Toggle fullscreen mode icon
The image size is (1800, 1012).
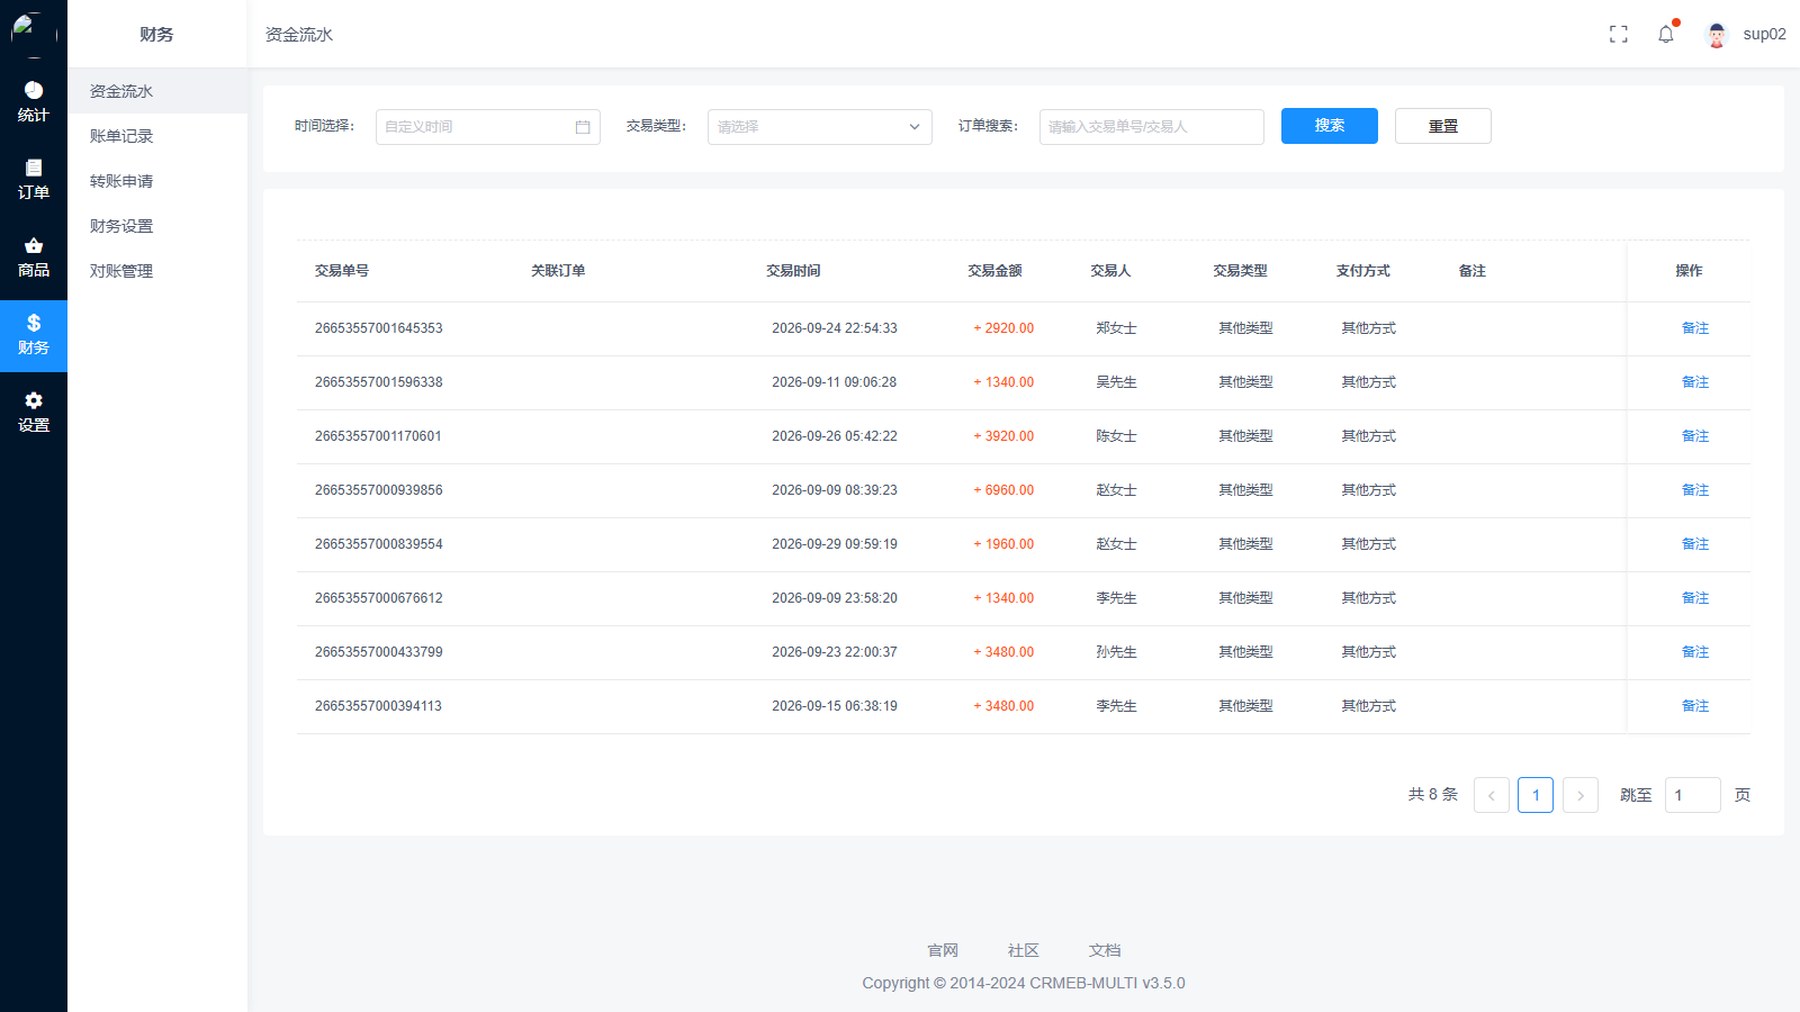pyautogui.click(x=1618, y=34)
